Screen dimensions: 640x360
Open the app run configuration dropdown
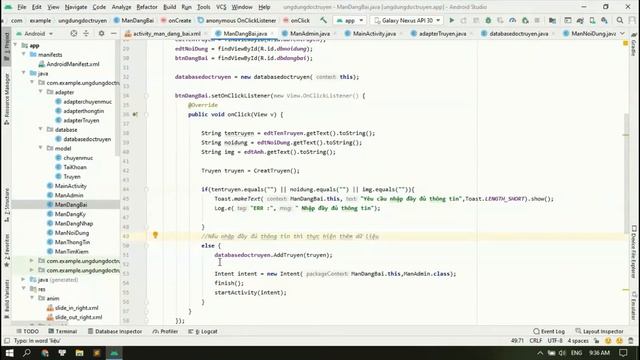[350, 20]
